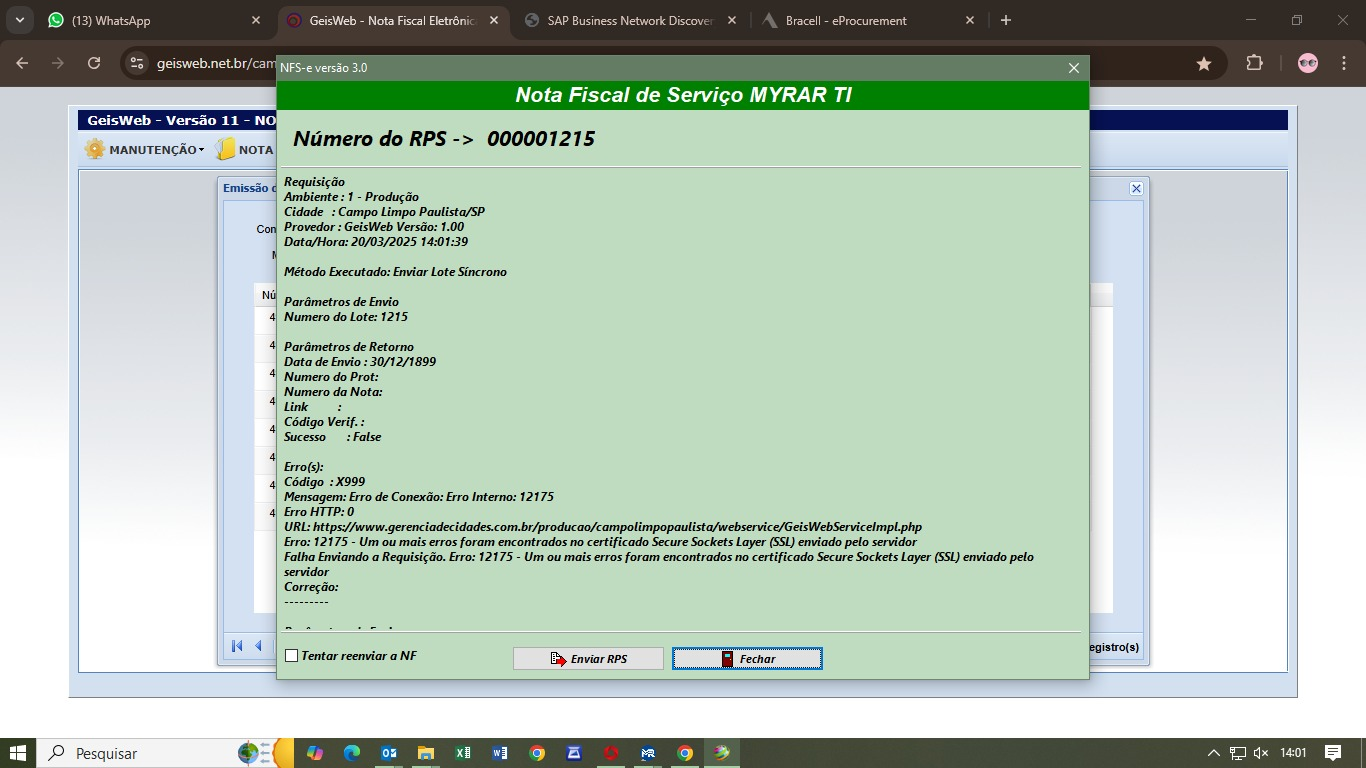The width and height of the screenshot is (1366, 768).
Task: Open the Bracell - eProcurement tab
Action: pos(868,20)
